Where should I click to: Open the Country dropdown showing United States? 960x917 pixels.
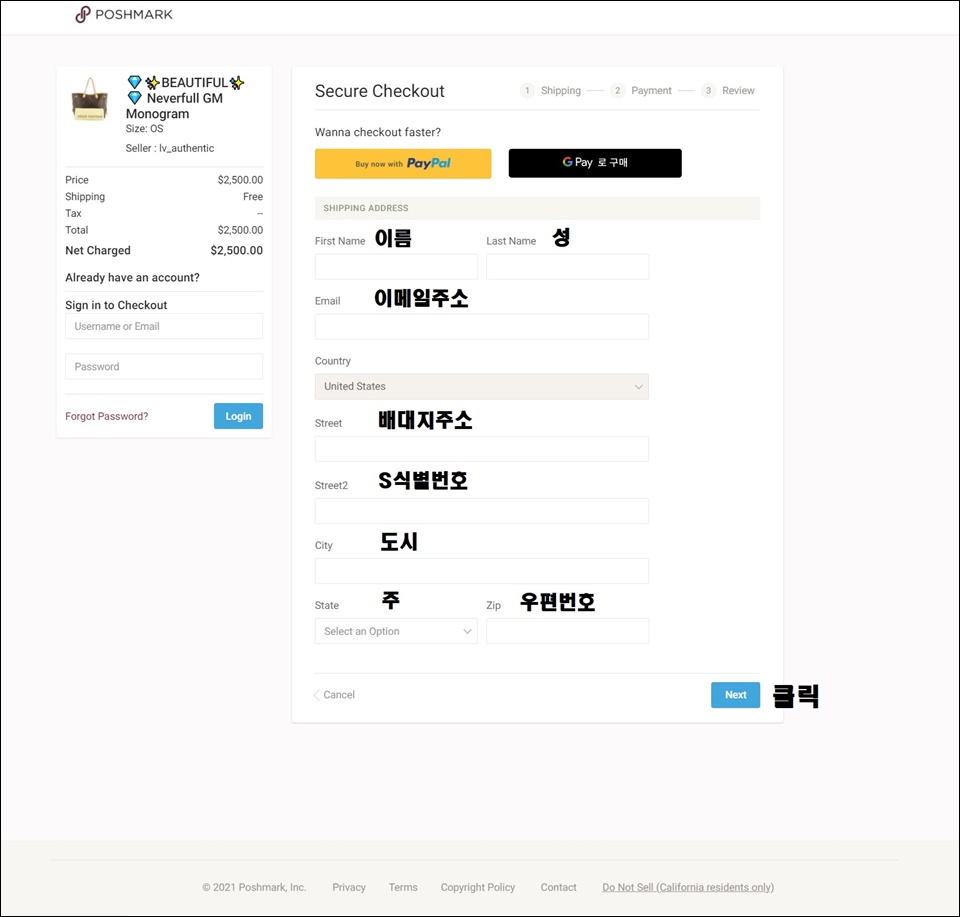point(482,387)
